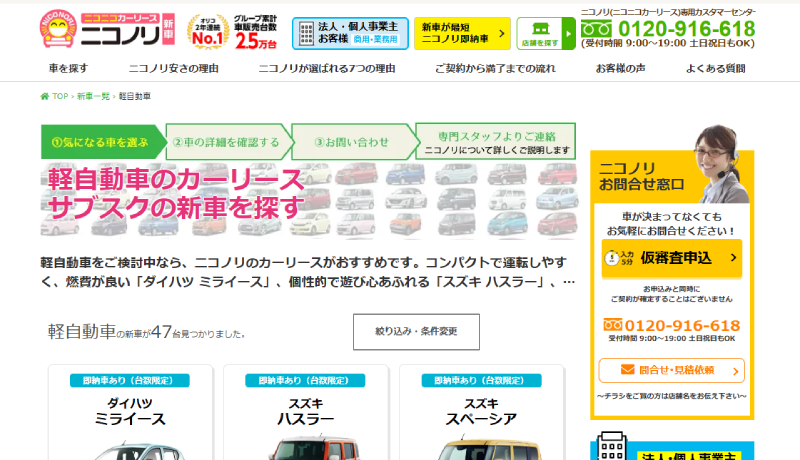Open the 車を探す menu

click(x=68, y=68)
